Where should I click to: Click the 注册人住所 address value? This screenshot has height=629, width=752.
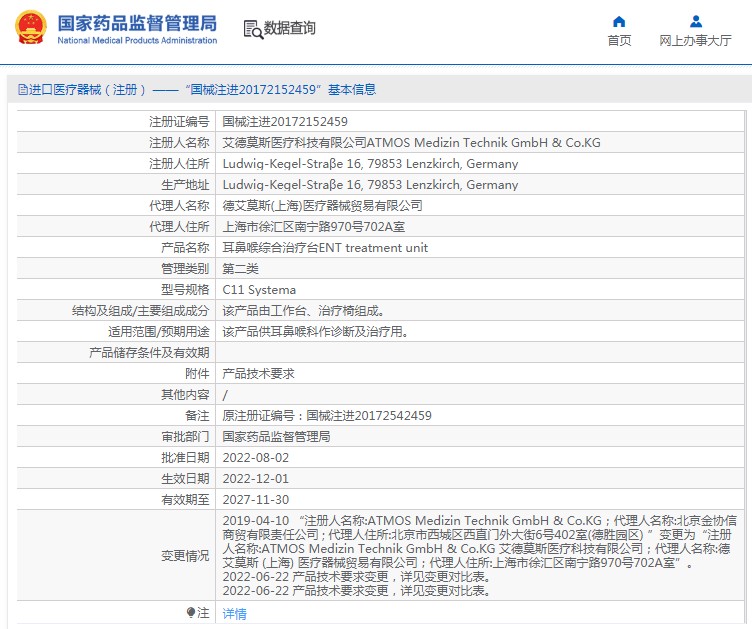coord(370,164)
